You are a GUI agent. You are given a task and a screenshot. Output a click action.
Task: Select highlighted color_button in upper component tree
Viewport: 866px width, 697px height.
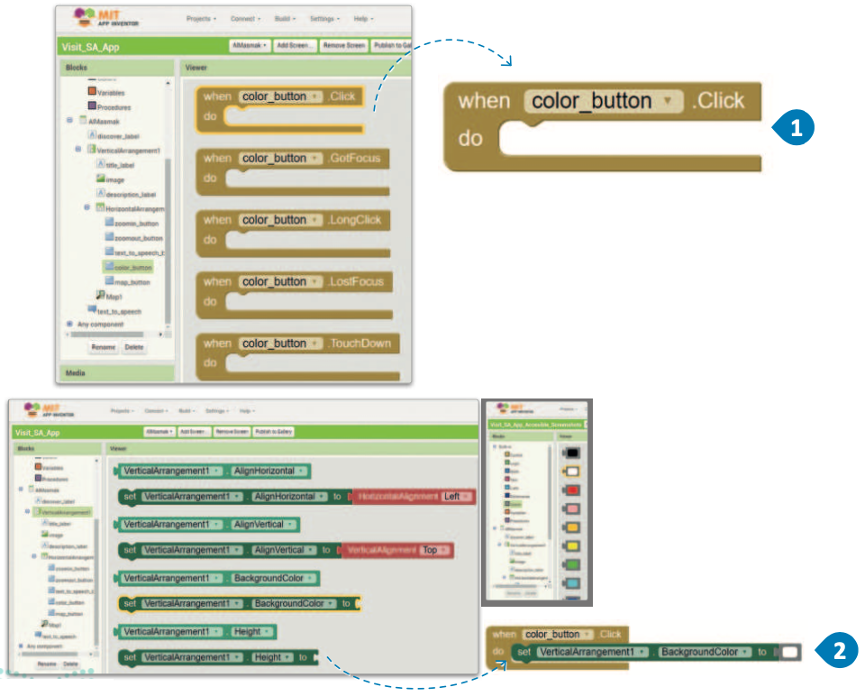tap(132, 267)
